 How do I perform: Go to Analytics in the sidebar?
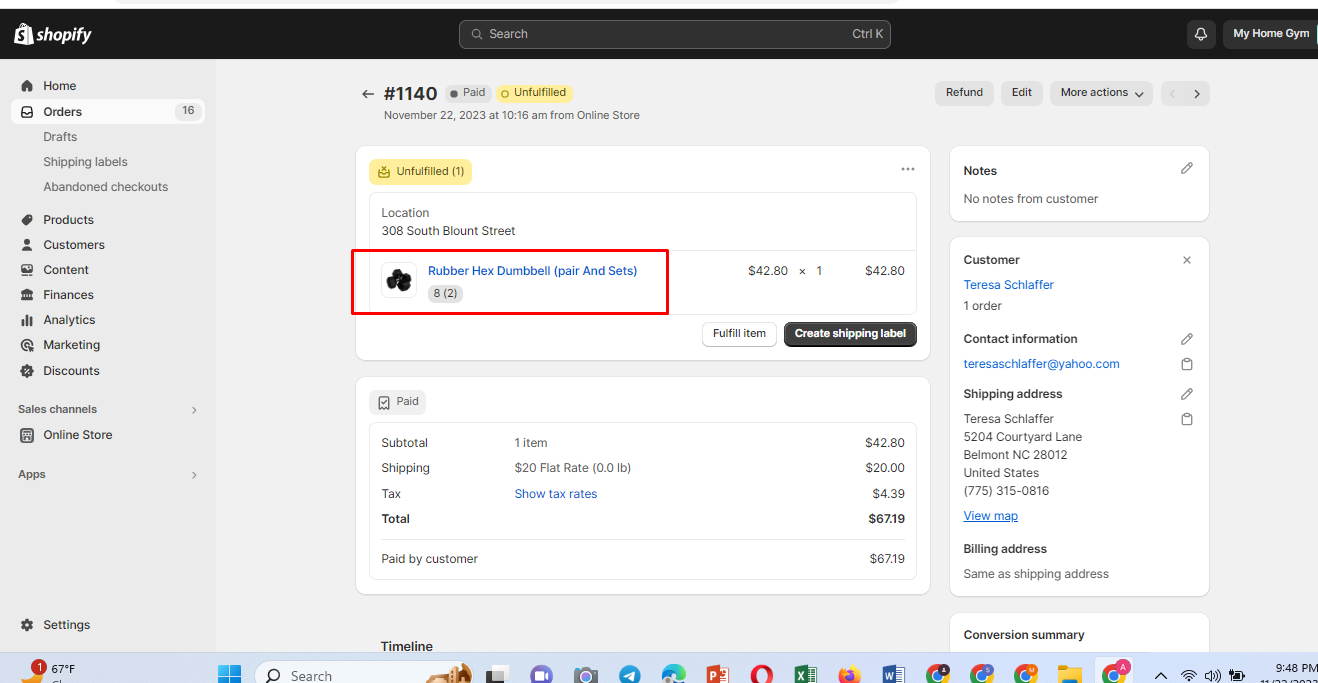pyautogui.click(x=69, y=320)
